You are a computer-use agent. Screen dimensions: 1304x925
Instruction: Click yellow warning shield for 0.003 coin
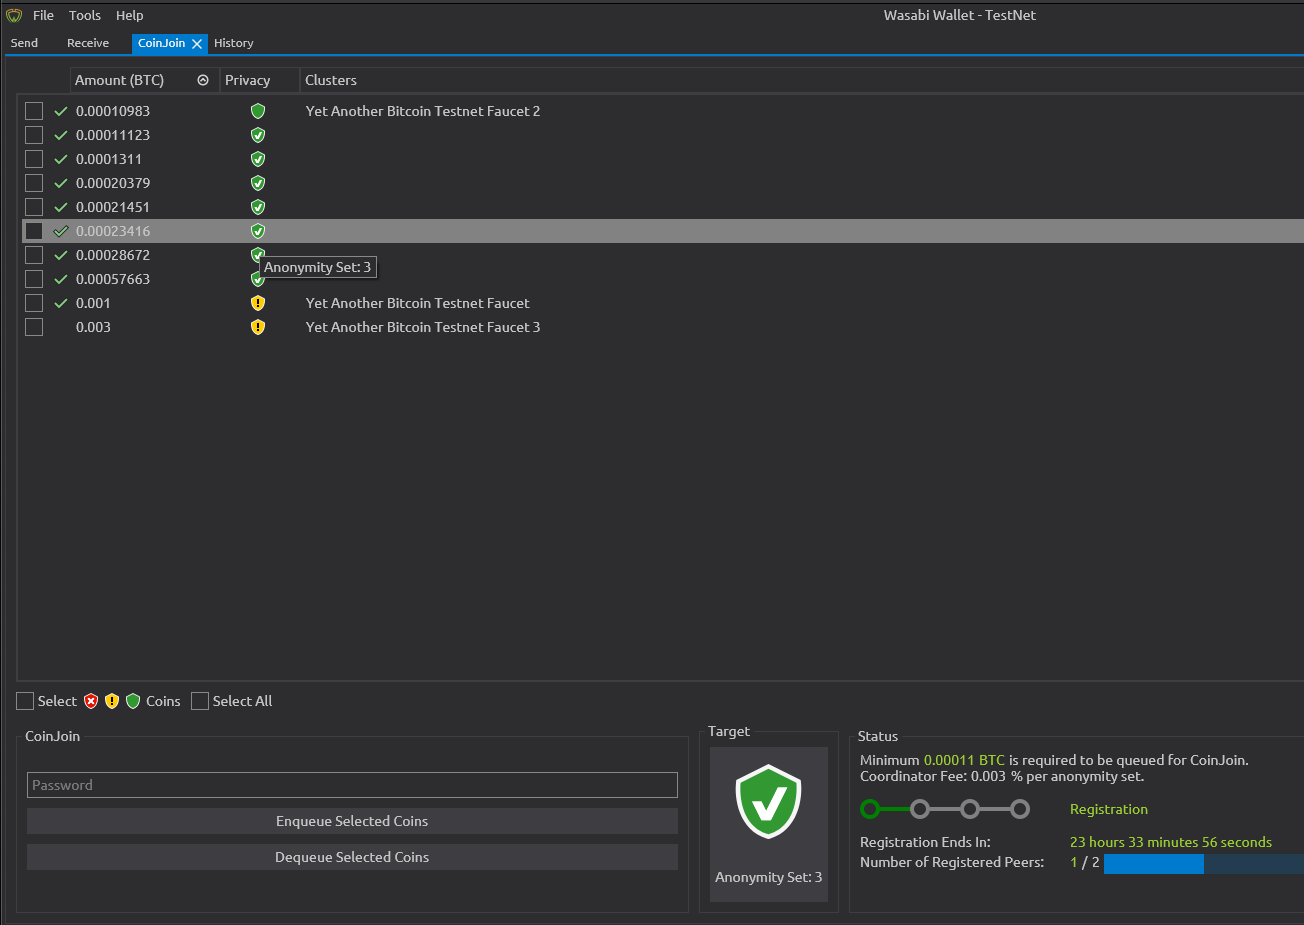pos(258,327)
